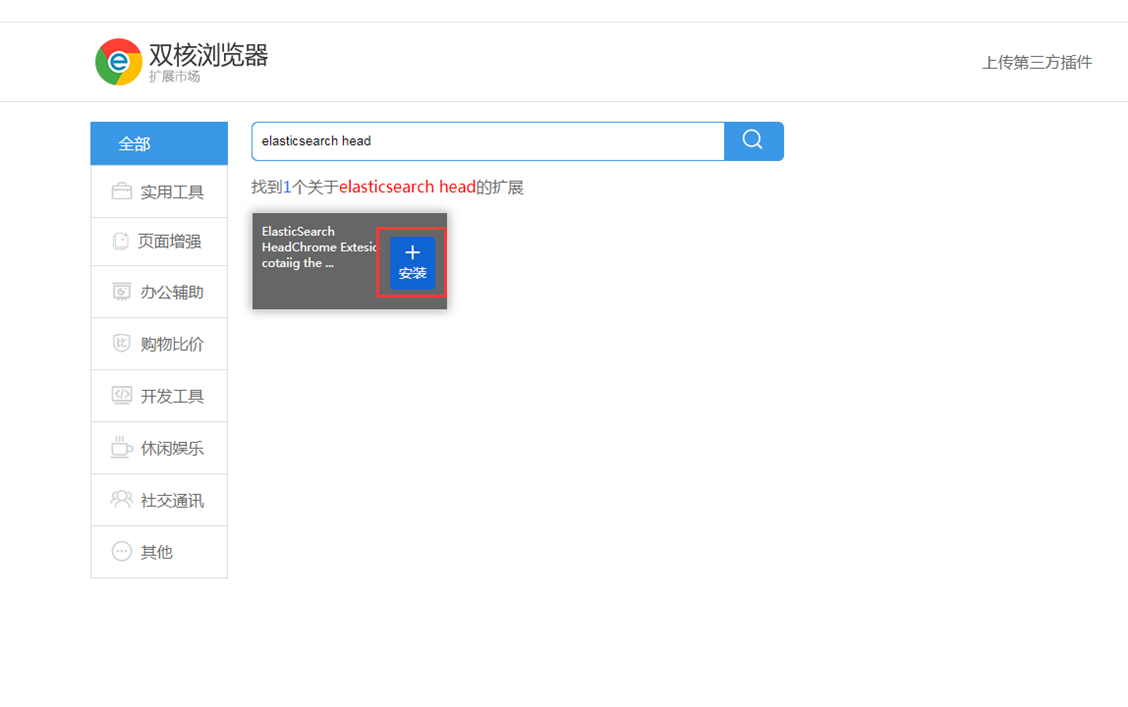Open the 页面增强 category

click(x=159, y=242)
